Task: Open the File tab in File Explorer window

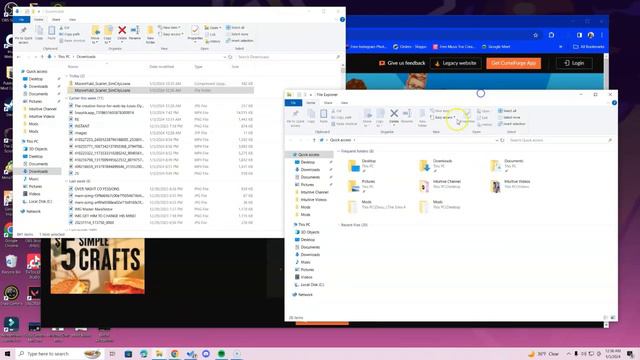Action: [293, 102]
